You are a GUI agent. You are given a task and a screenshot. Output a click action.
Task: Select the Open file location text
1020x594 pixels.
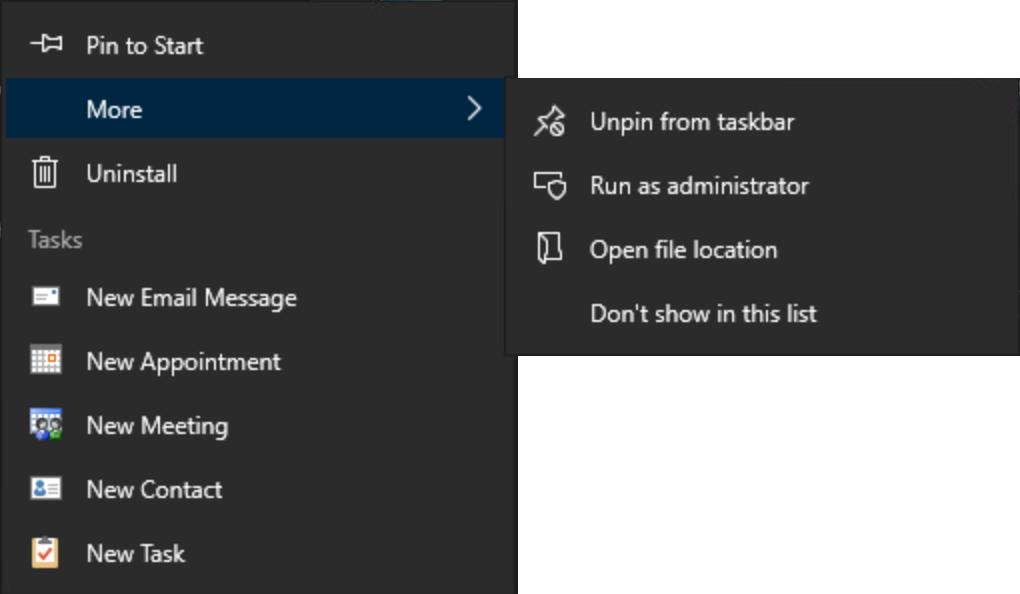pos(684,250)
